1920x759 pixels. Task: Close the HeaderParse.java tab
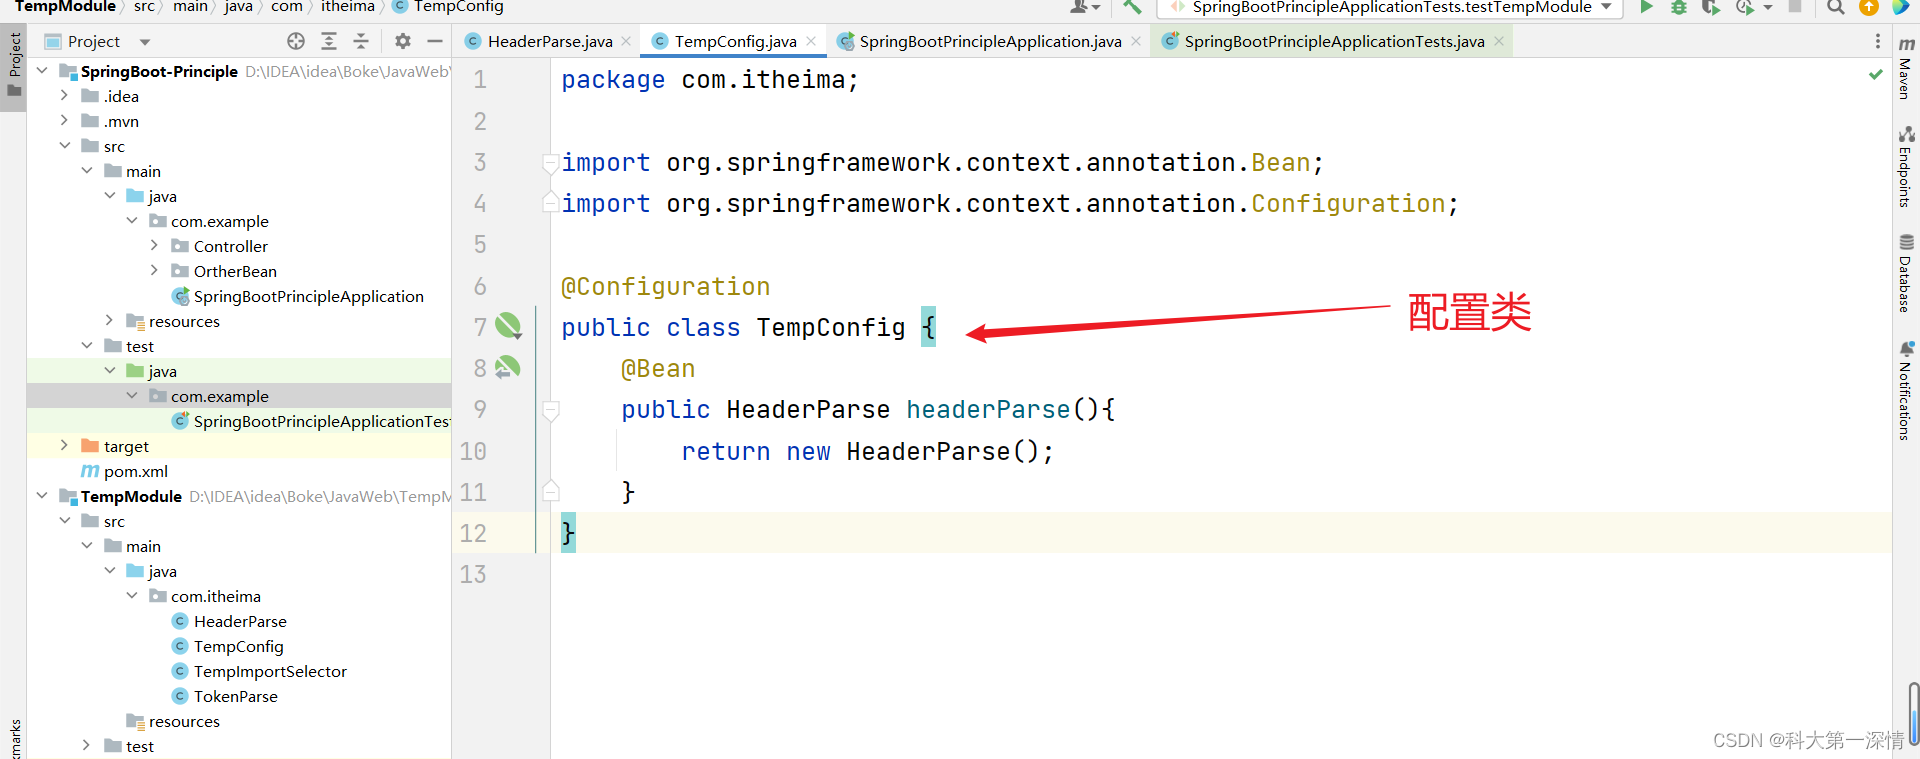tap(626, 41)
